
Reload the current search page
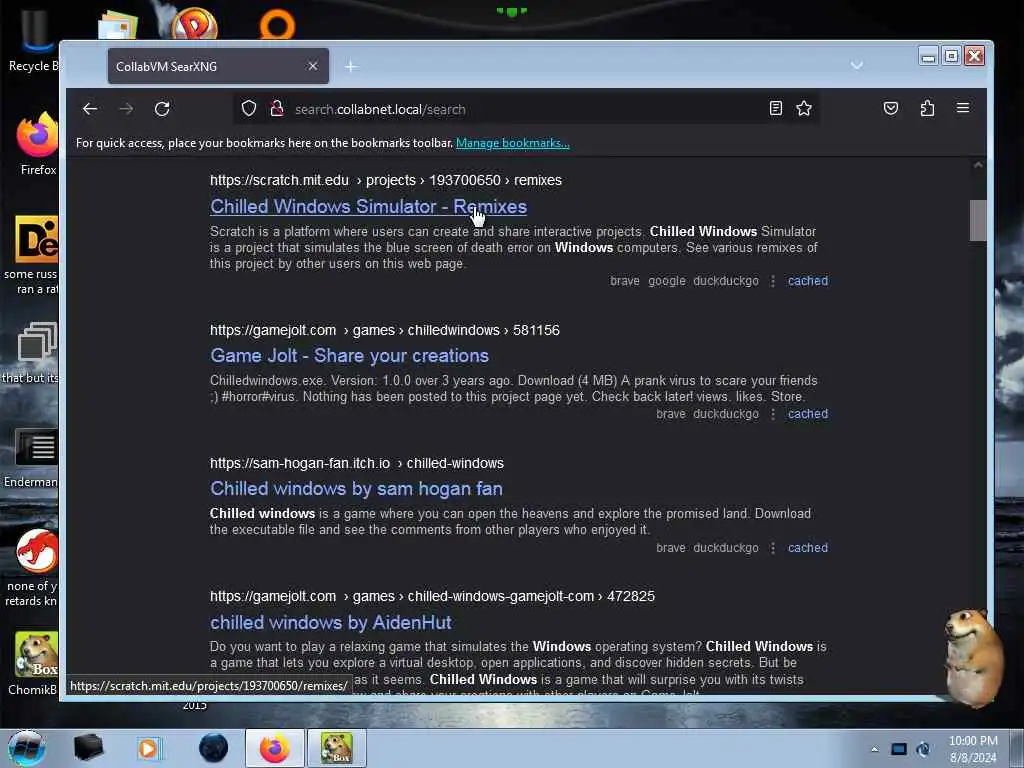pos(162,109)
